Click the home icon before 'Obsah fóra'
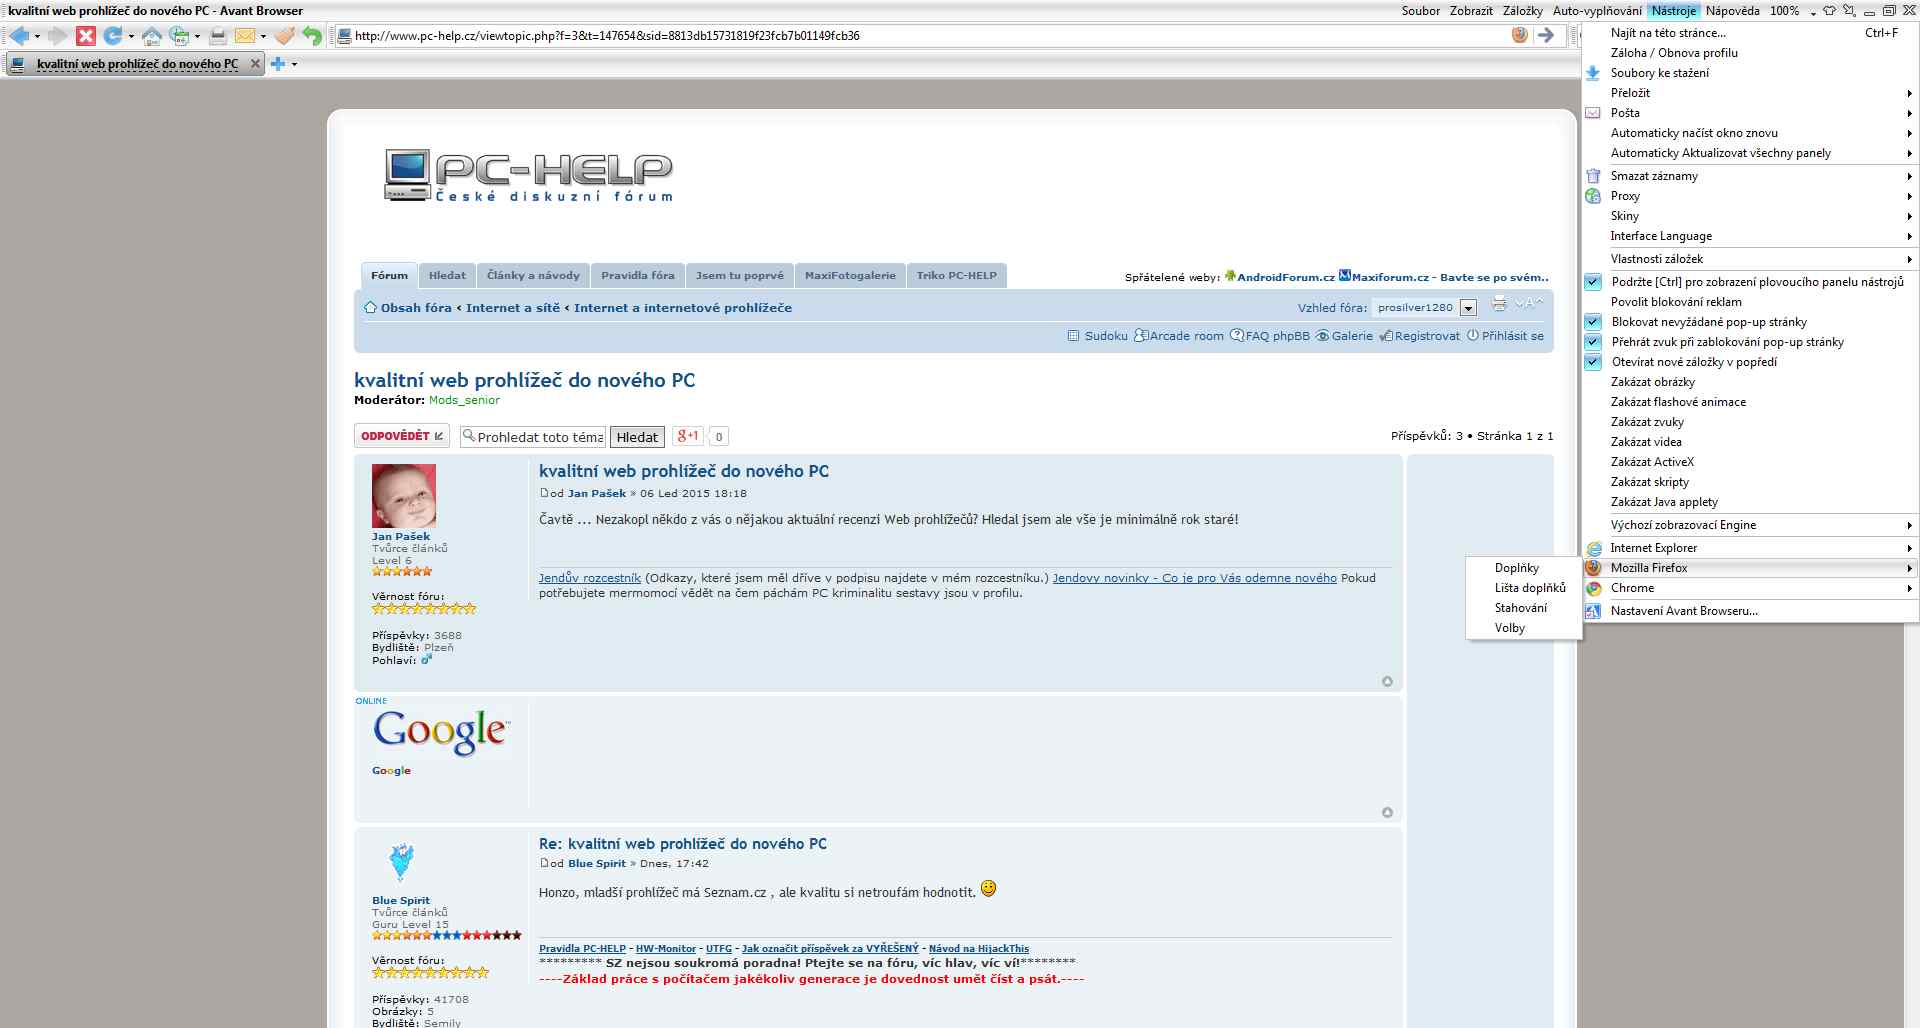The height and width of the screenshot is (1028, 1920). click(x=370, y=308)
